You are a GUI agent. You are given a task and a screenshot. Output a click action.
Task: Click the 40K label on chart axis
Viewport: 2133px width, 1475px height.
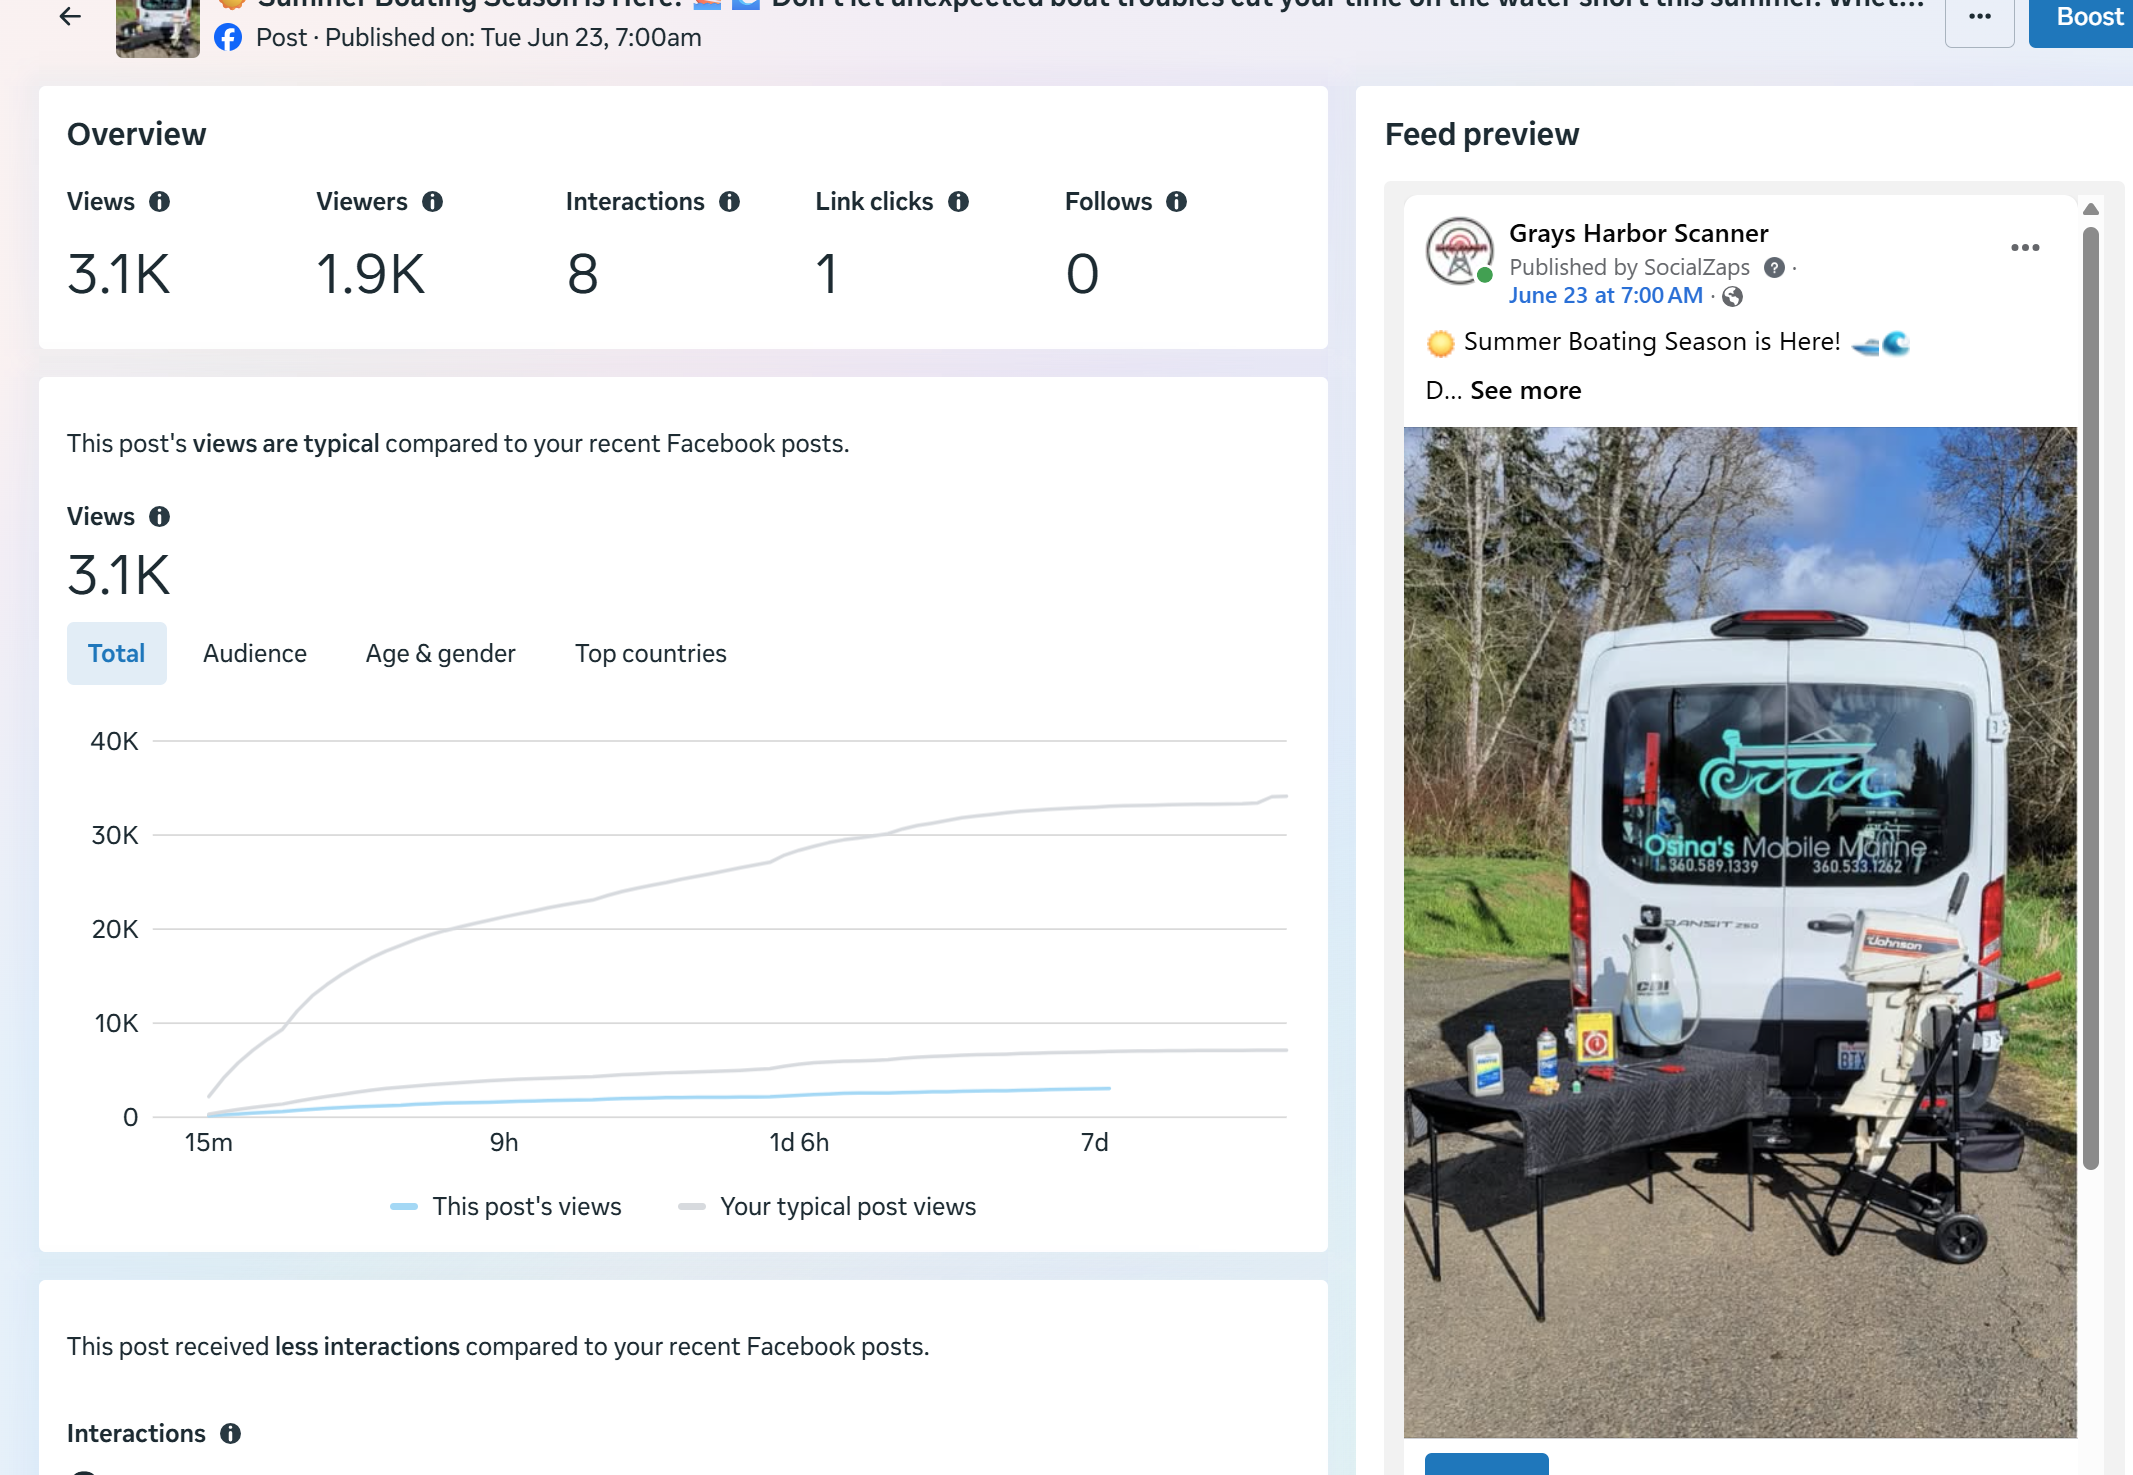115,741
